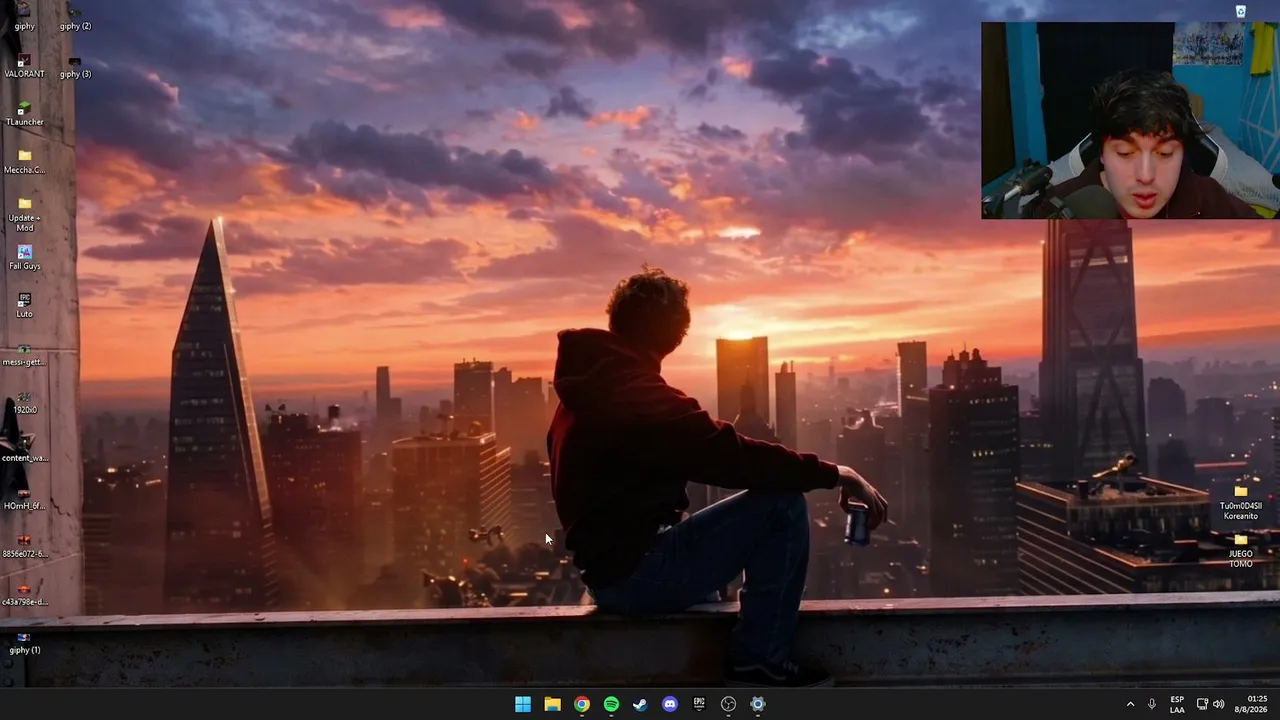Screen dimensions: 1280x720
Task: Select the 1920x0 desktop file
Action: pos(24,402)
